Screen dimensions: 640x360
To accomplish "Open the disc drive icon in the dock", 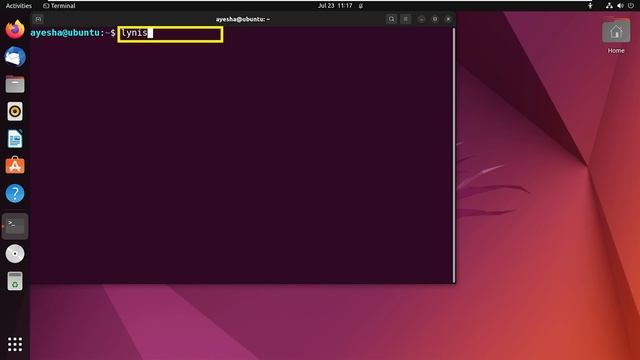I will coord(15,253).
